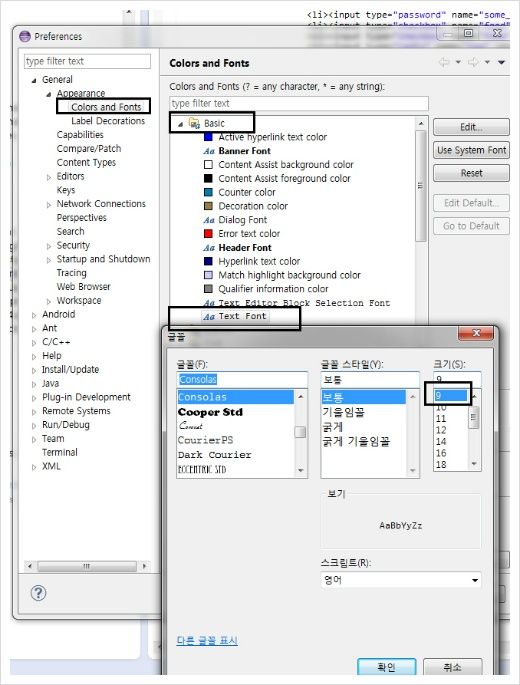Image resolution: width=520 pixels, height=685 pixels.
Task: Select the Header Font Aa icon
Action: click(209, 248)
